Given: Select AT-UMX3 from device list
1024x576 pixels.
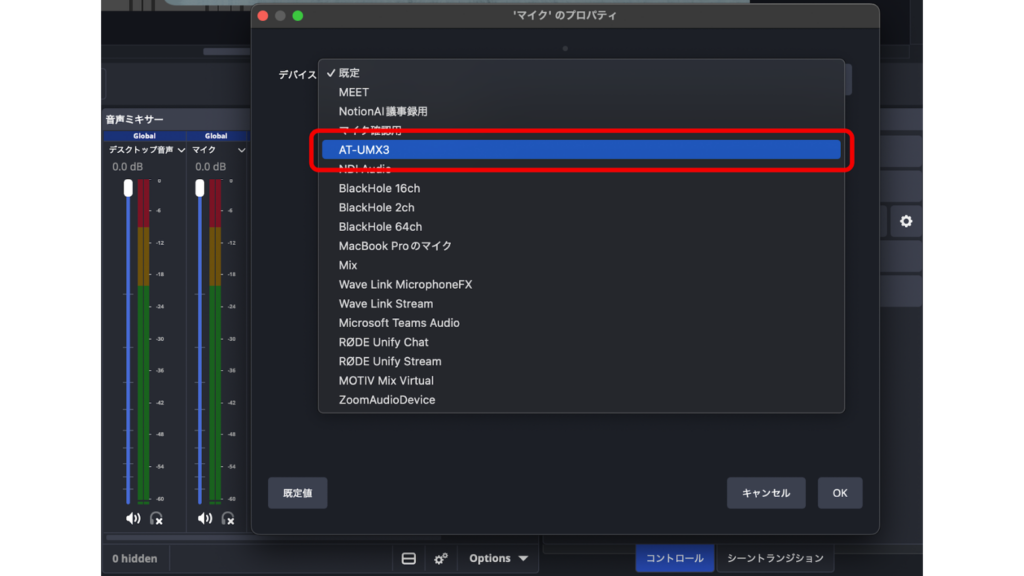Looking at the screenshot, I should [x=580, y=150].
